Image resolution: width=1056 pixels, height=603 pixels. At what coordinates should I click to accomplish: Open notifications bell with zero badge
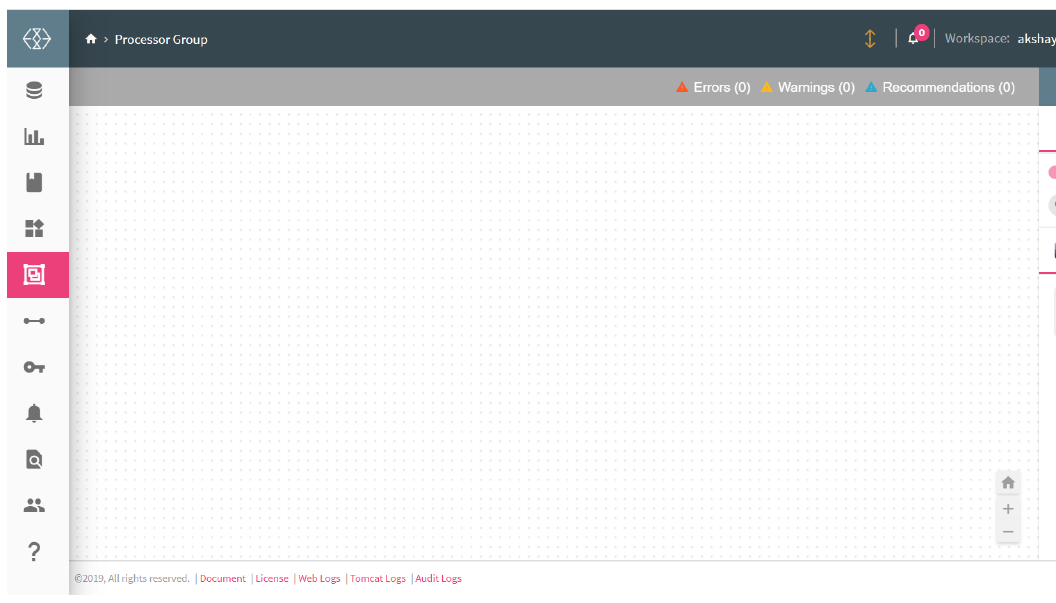[914, 39]
